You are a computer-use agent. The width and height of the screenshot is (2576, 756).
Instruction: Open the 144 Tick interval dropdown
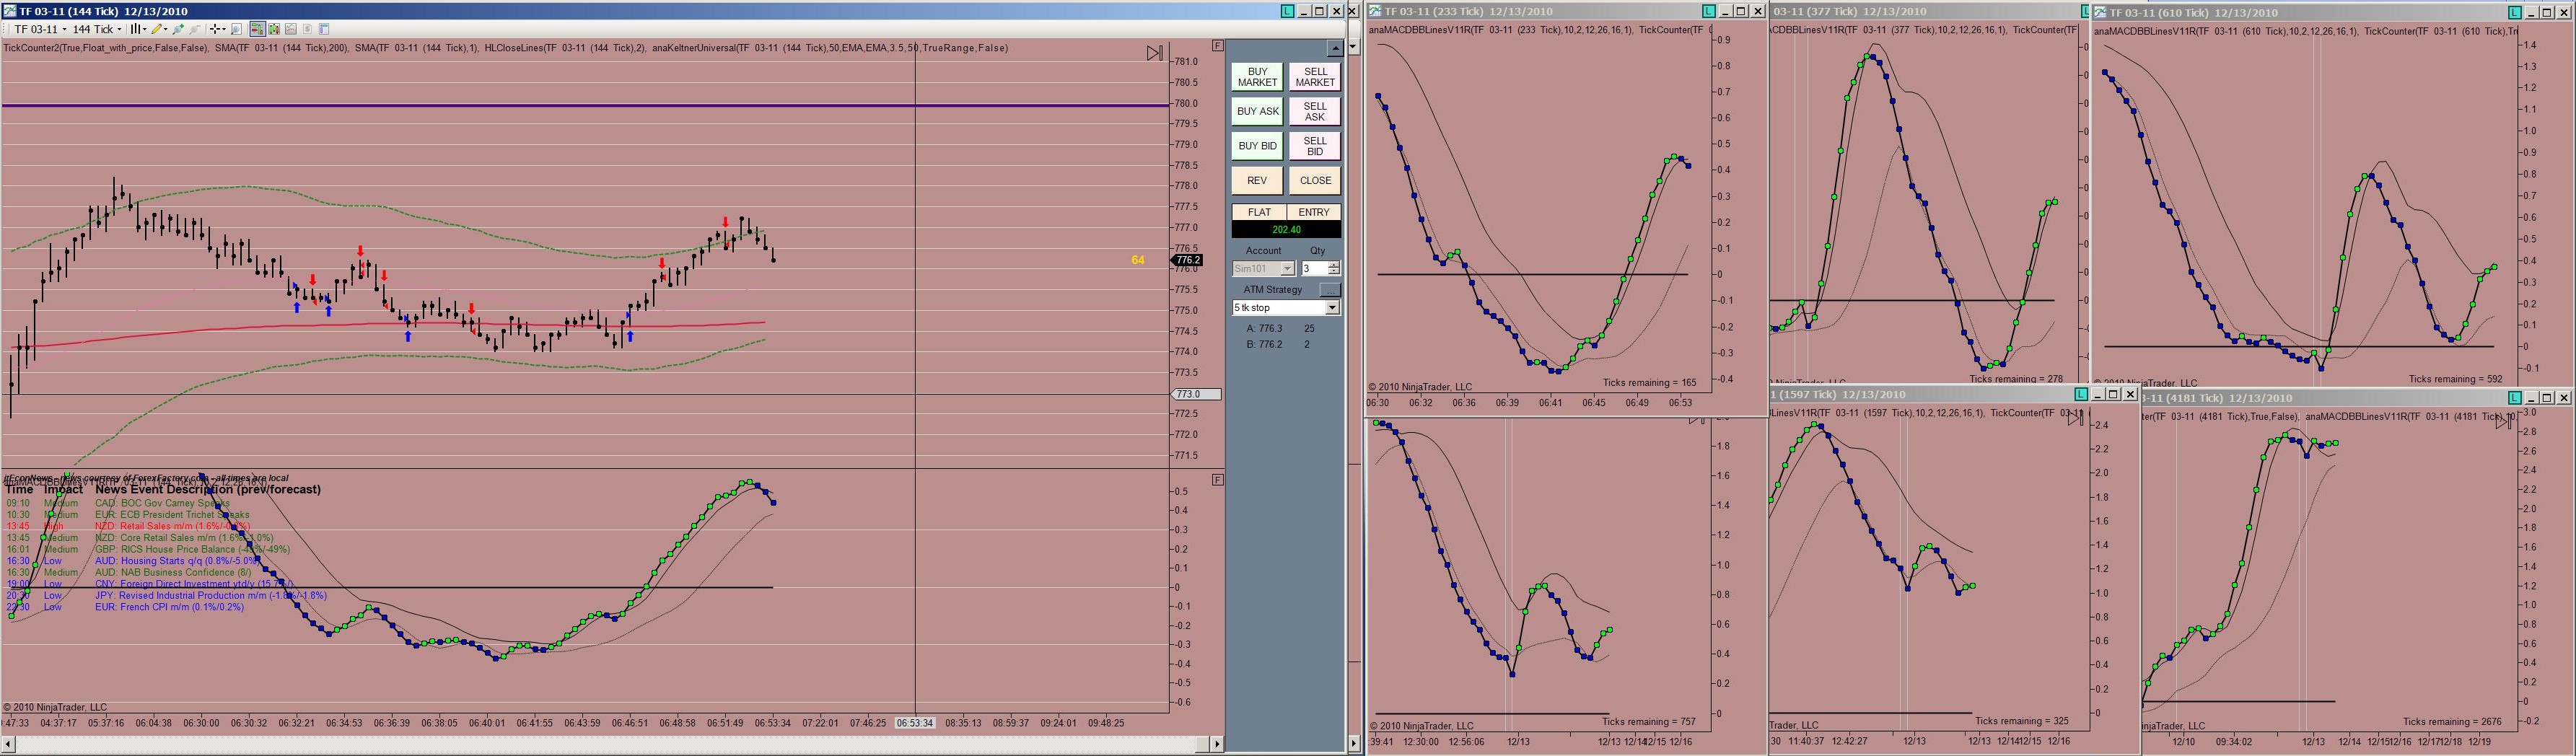(x=97, y=29)
